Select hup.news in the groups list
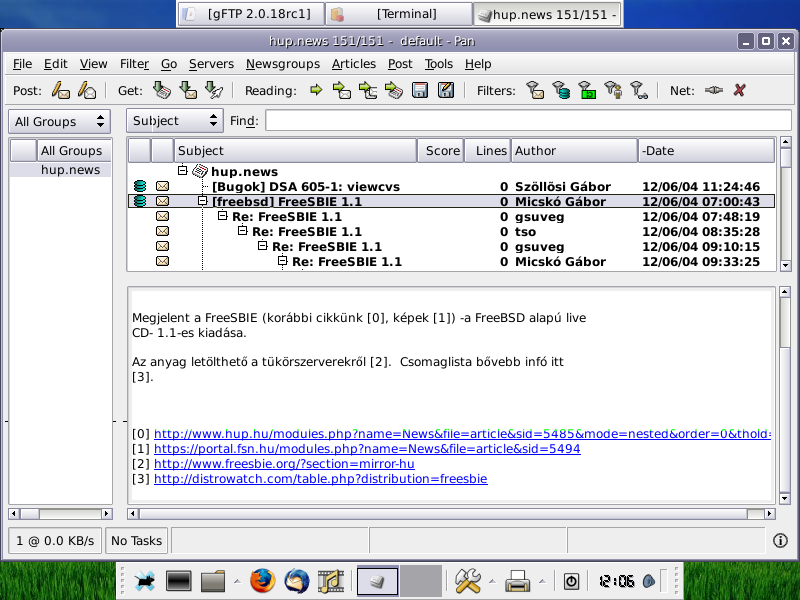The width and height of the screenshot is (800, 600). pyautogui.click(x=70, y=170)
